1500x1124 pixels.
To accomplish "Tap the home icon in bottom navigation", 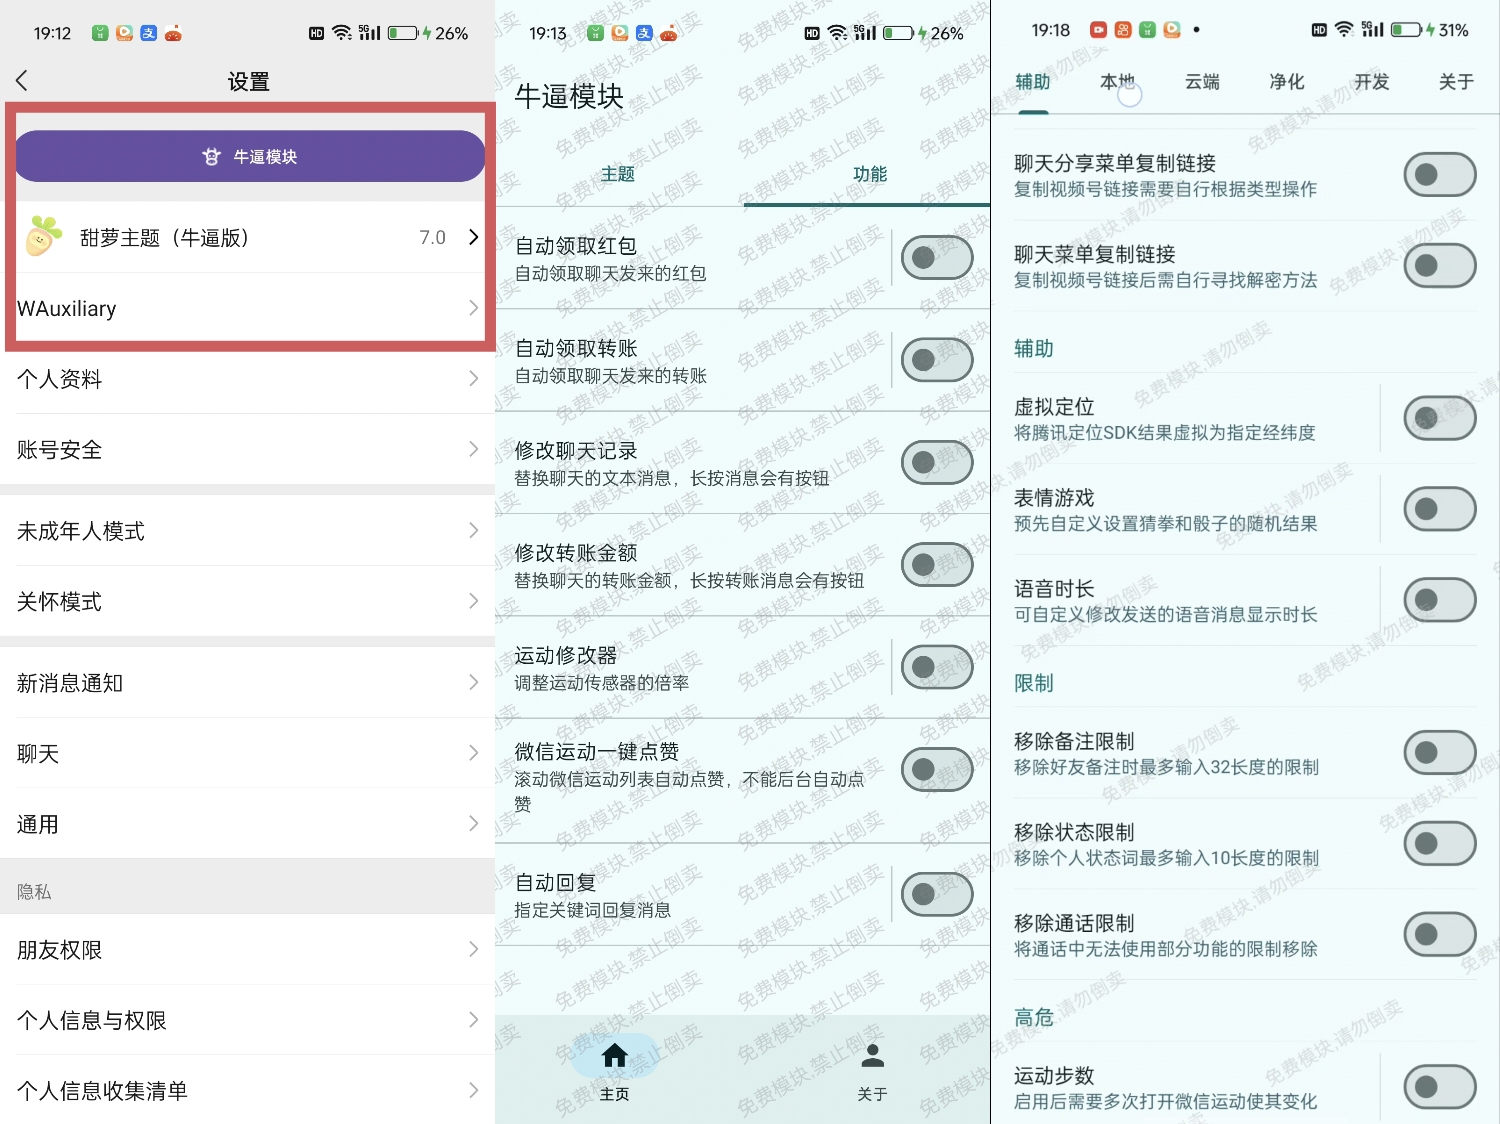I will click(615, 1055).
